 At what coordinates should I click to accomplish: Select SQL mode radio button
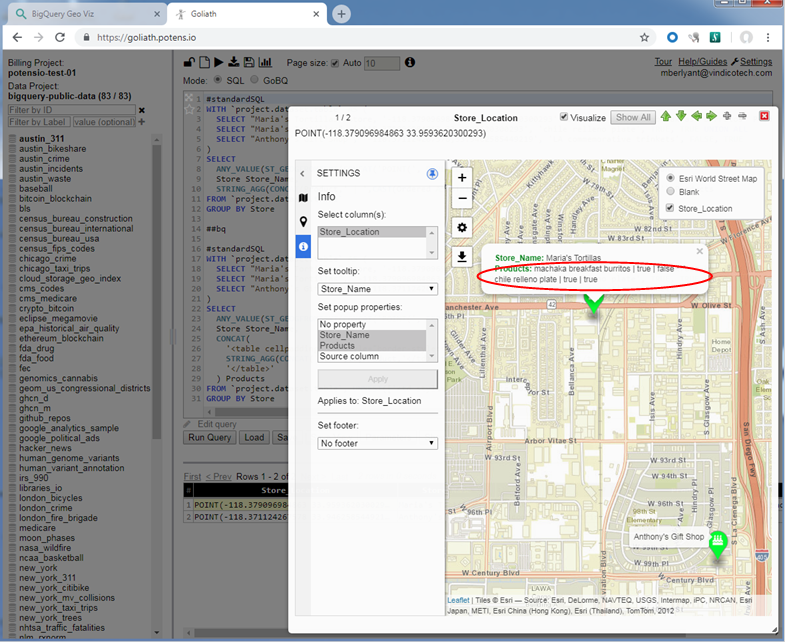point(218,80)
